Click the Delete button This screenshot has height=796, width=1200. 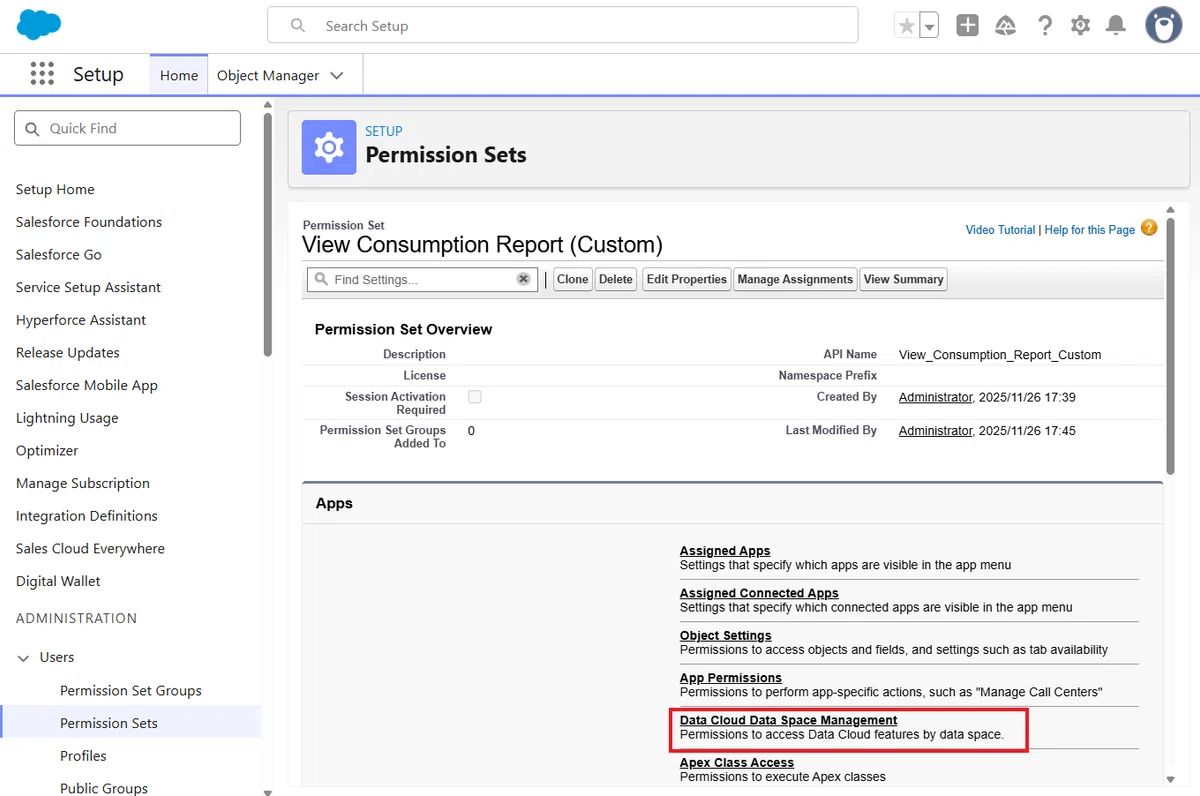[616, 279]
